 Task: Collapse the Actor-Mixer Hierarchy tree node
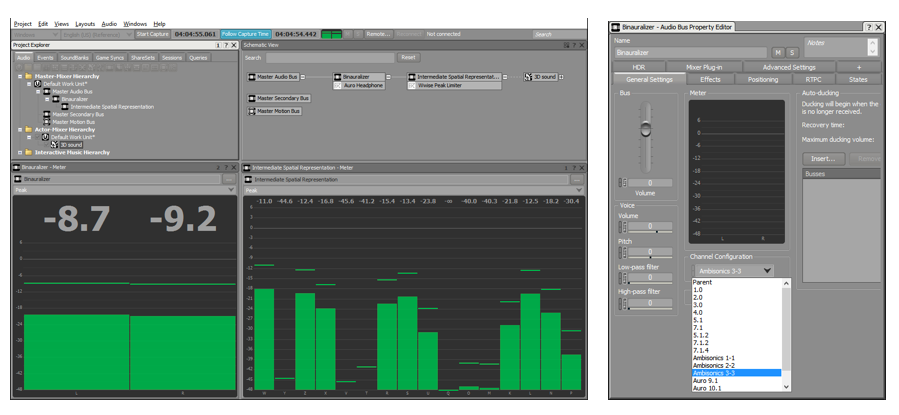[x=20, y=130]
